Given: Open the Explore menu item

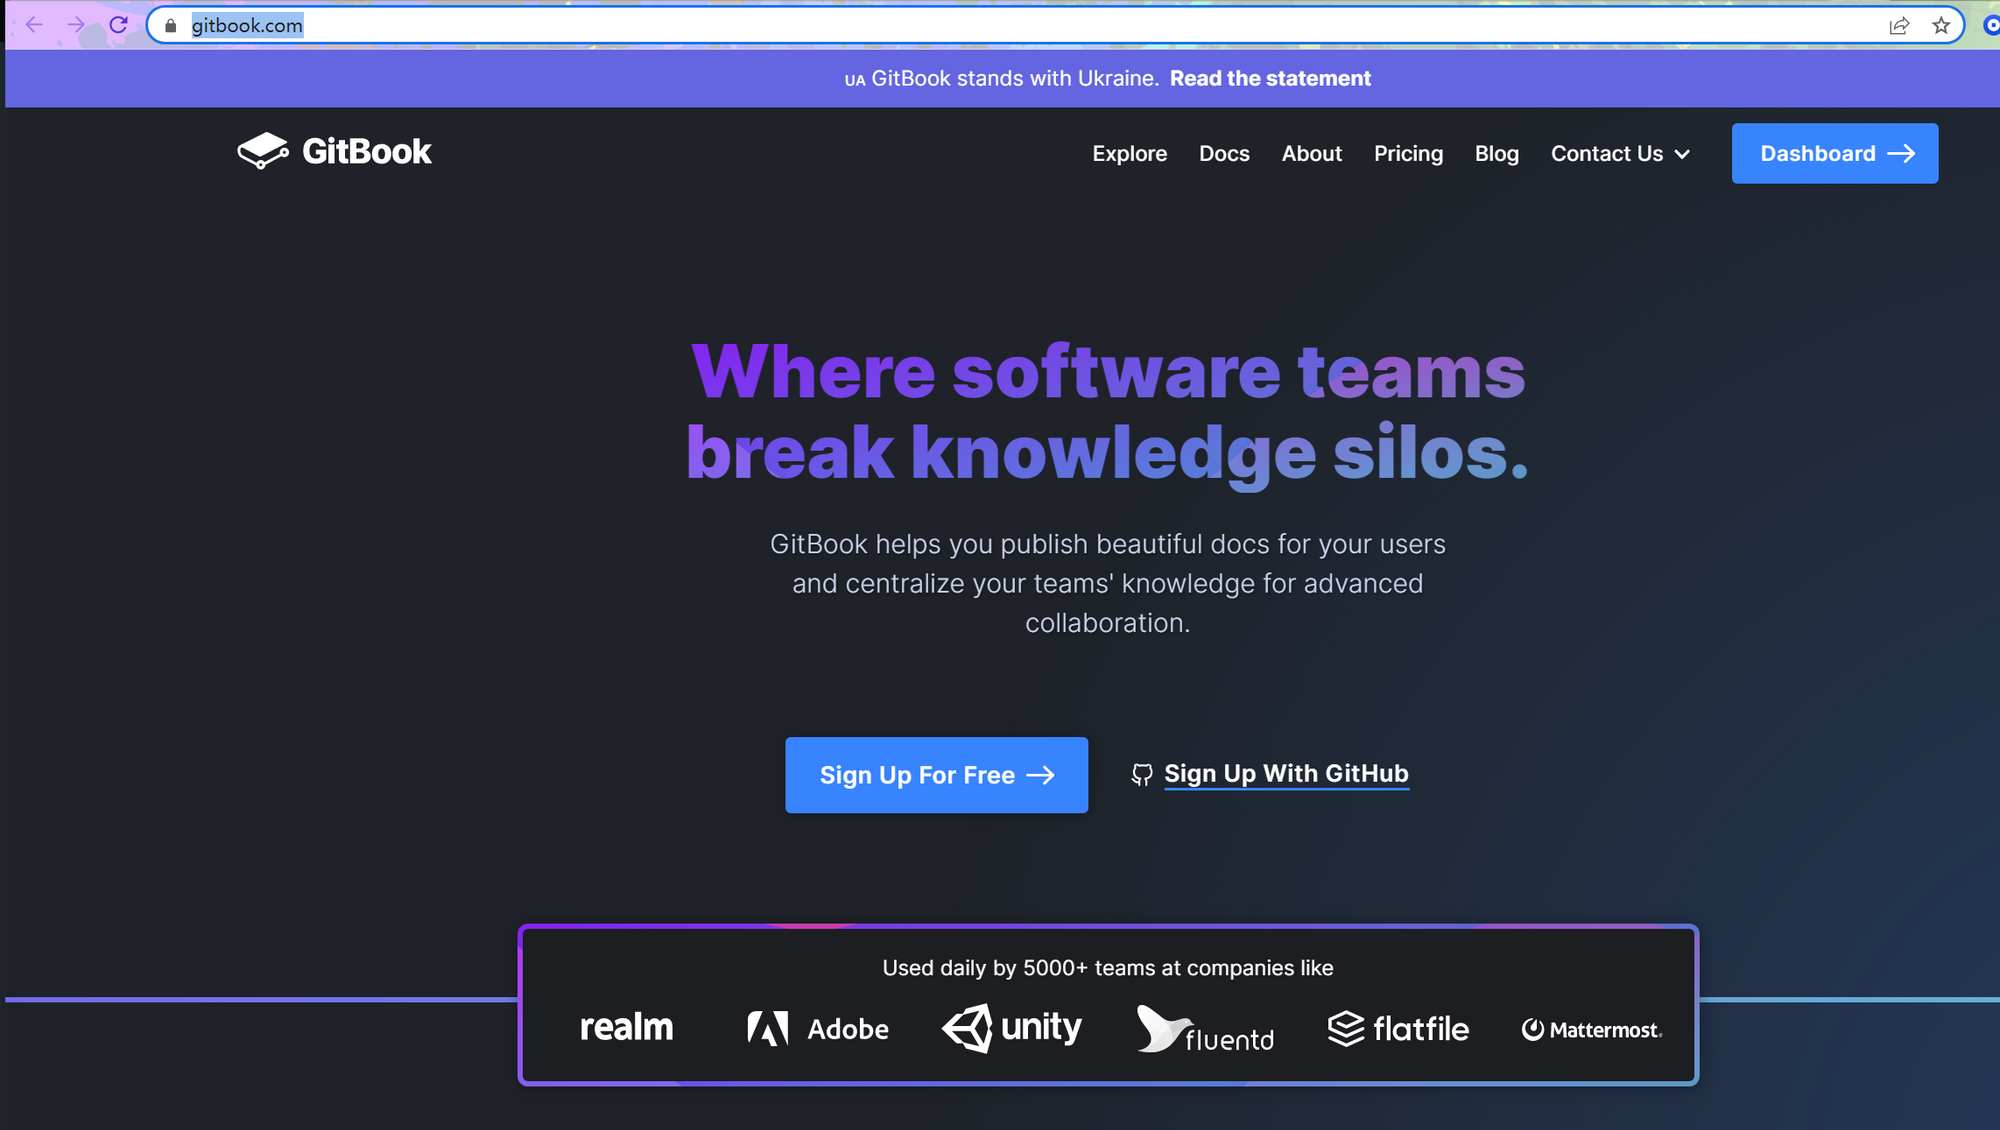Looking at the screenshot, I should (1129, 154).
